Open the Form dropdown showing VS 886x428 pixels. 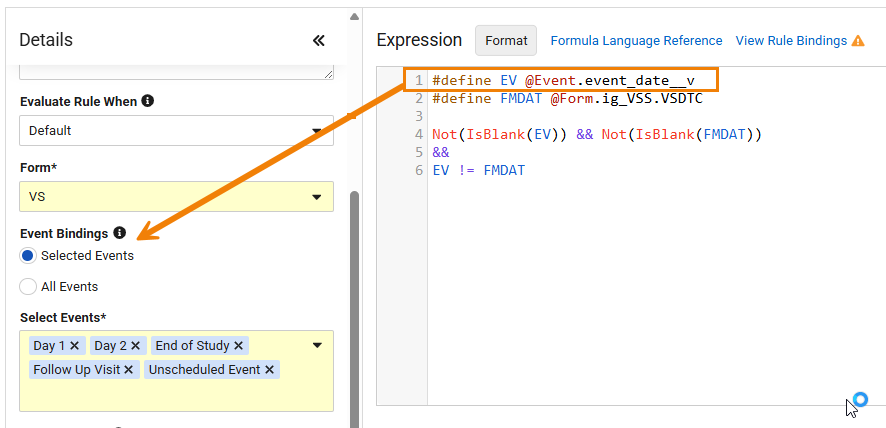pyautogui.click(x=176, y=197)
